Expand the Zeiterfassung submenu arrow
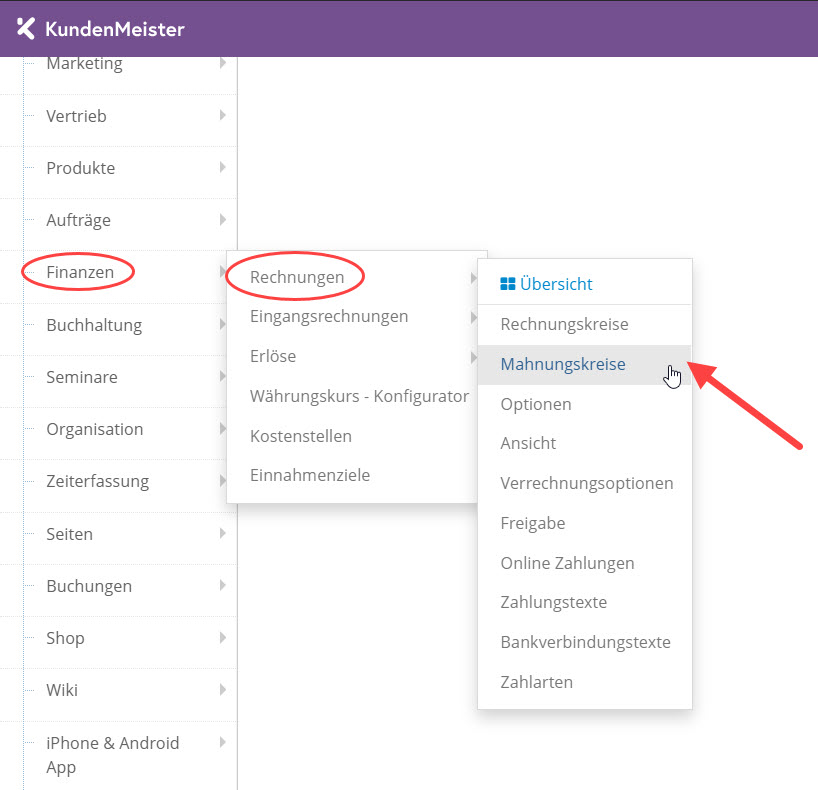818x790 pixels. (x=223, y=481)
